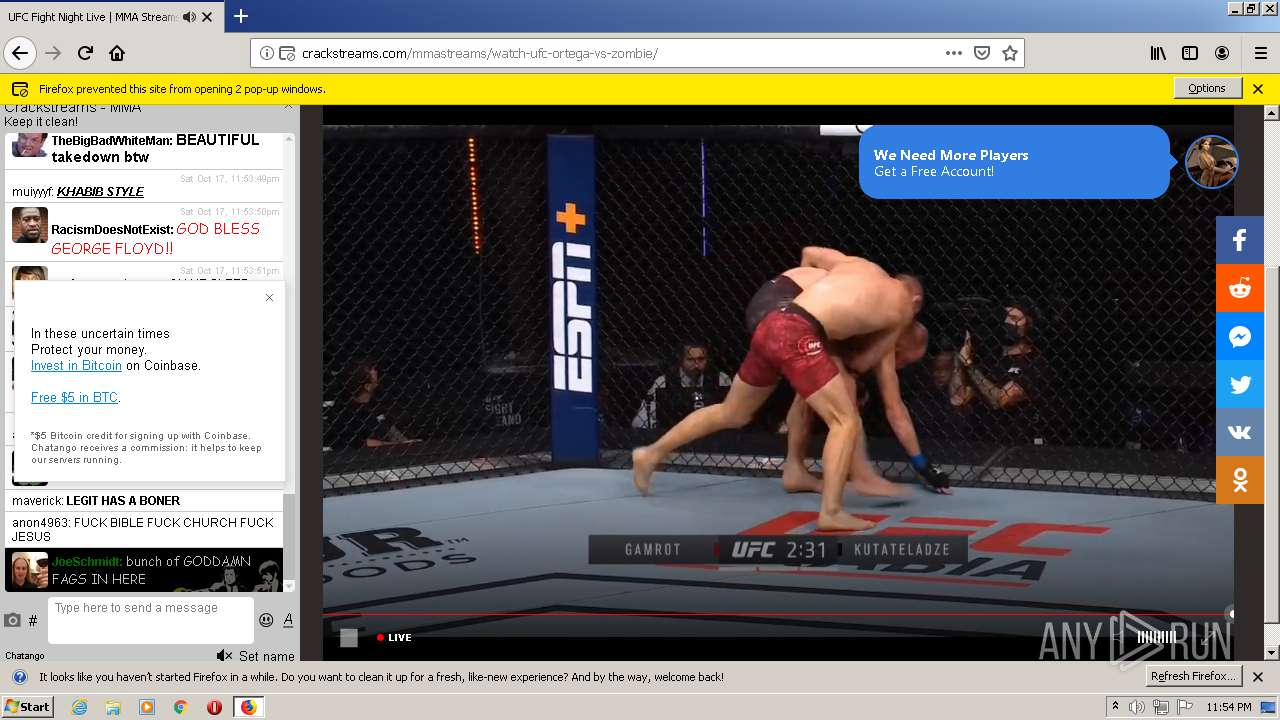Viewport: 1280px width, 720px height.
Task: Click Set name in chat
Action: point(267,656)
